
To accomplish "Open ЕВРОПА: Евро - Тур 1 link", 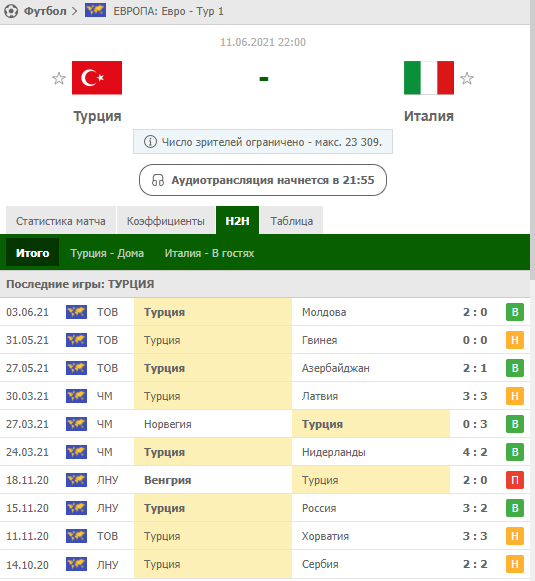I will point(169,11).
